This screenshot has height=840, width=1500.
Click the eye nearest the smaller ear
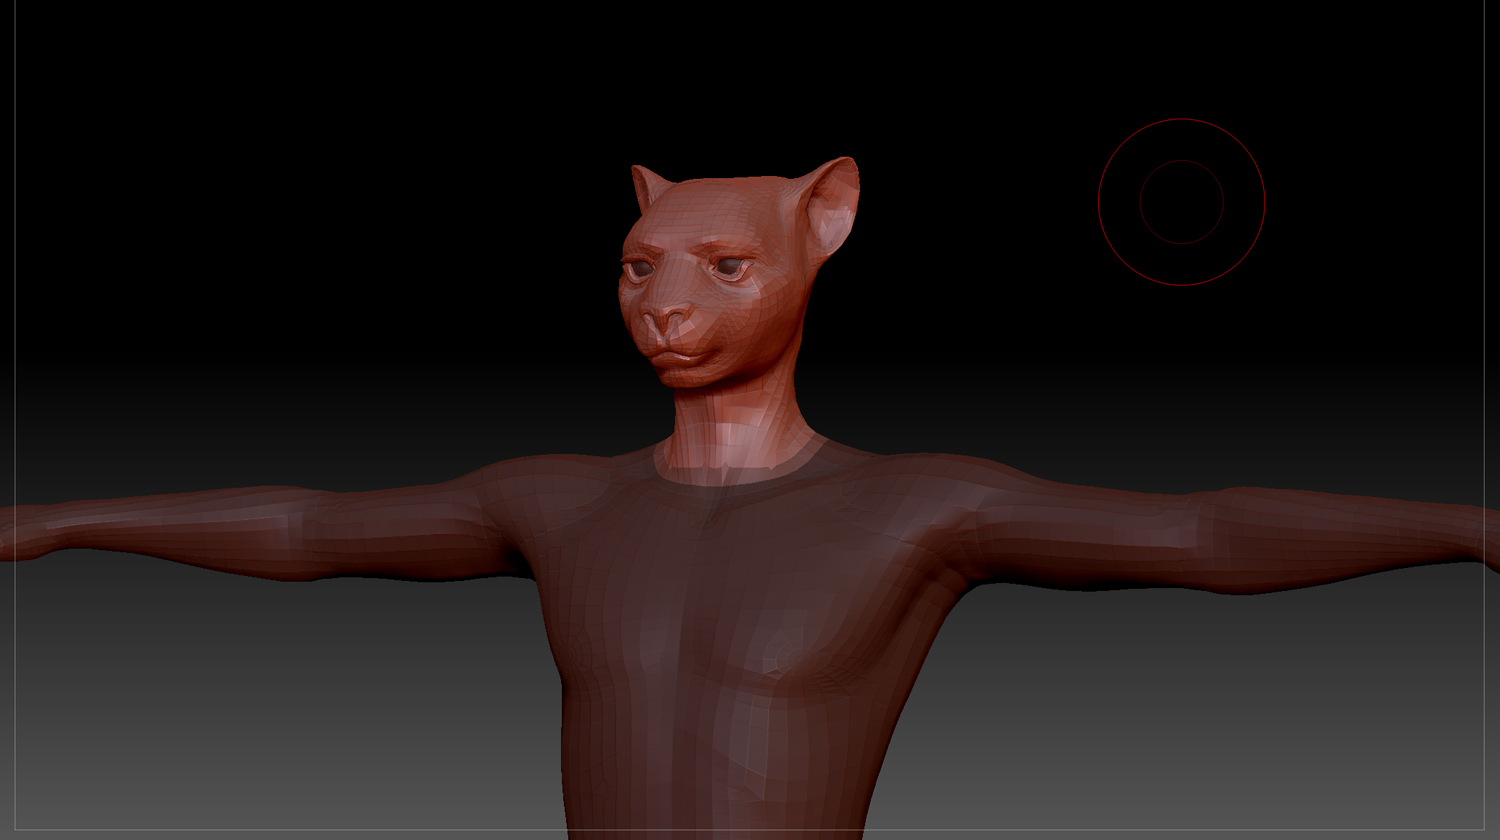coord(638,269)
